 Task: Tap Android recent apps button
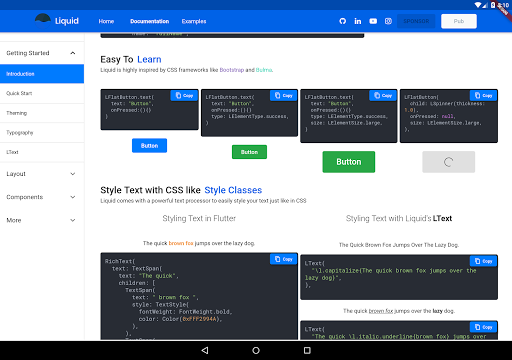[x=307, y=350]
